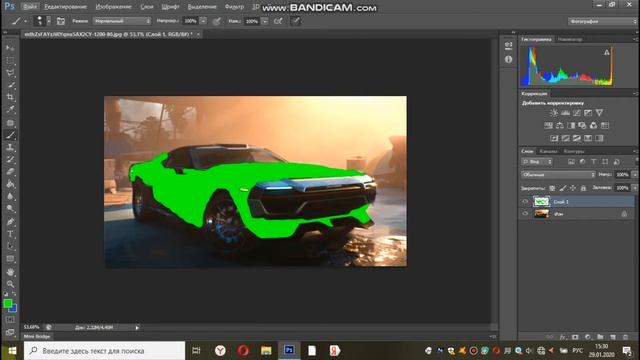Toggle airbrush mode in options bar
The width and height of the screenshot is (640, 360).
click(278, 21)
